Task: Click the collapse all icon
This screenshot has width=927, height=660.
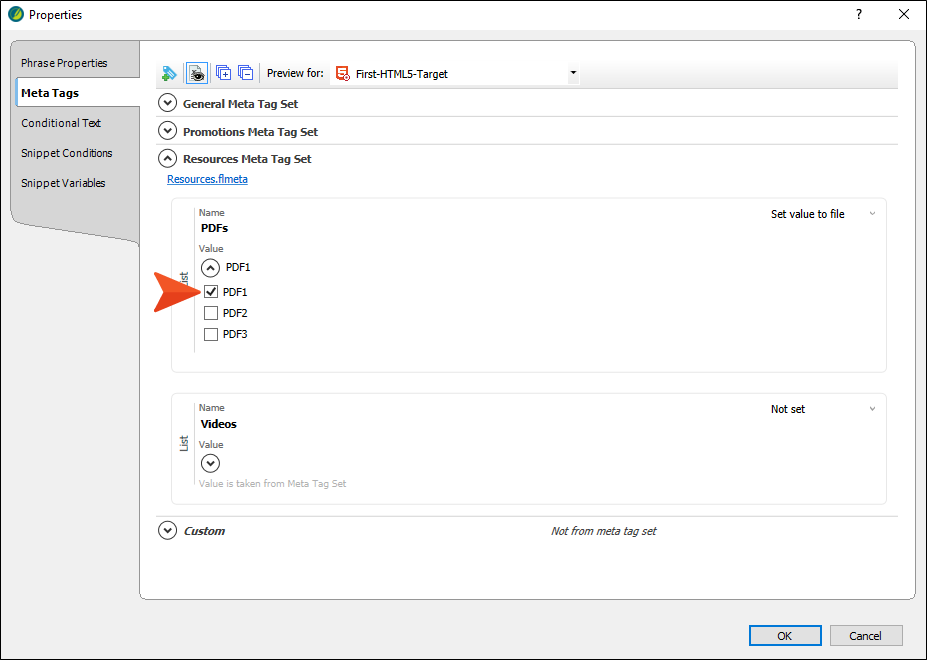Action: coord(245,73)
